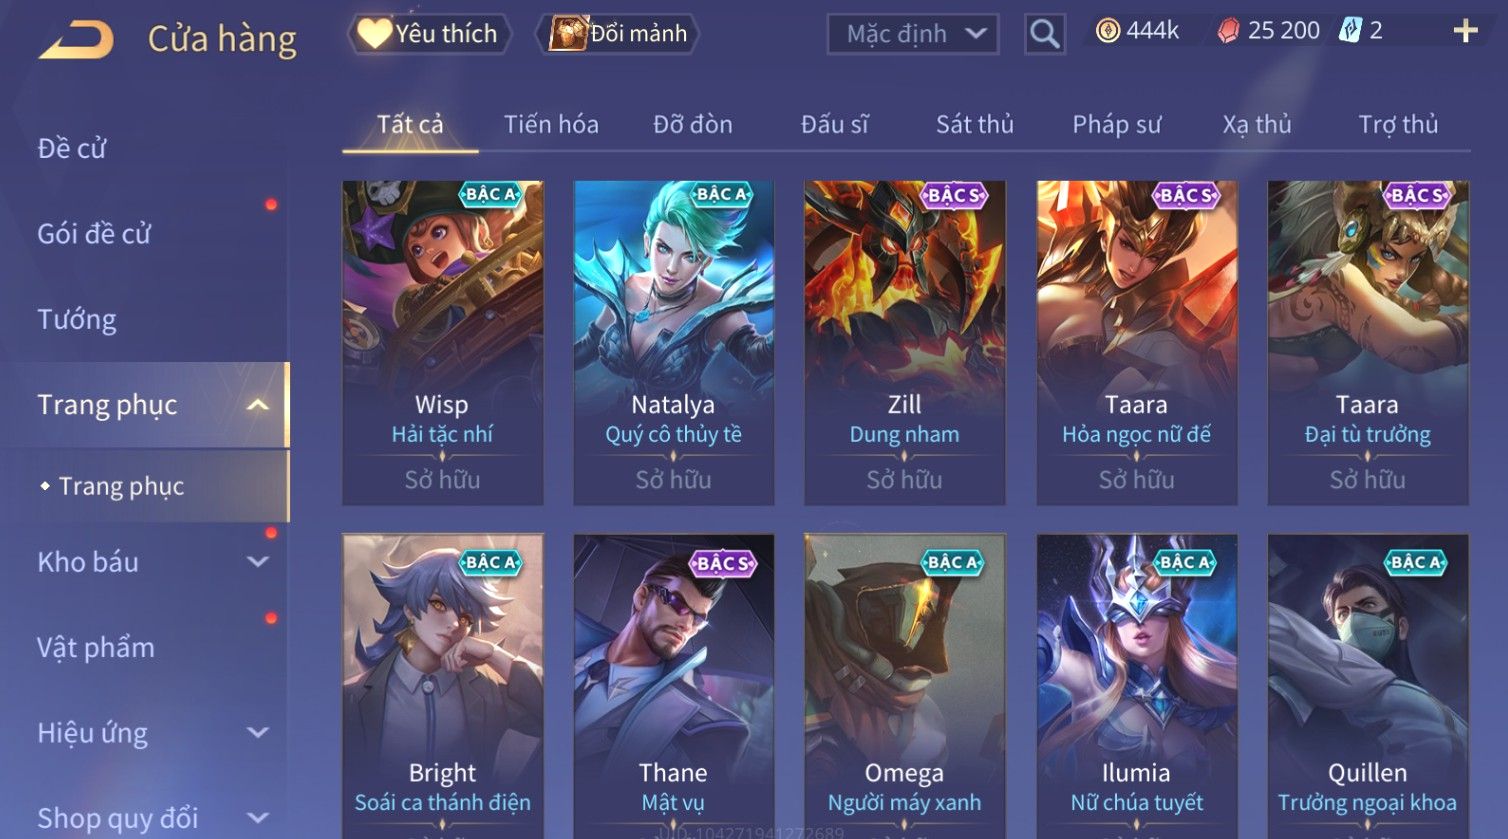The image size is (1508, 839).
Task: Click the gold coin currency icon
Action: coord(1107,32)
